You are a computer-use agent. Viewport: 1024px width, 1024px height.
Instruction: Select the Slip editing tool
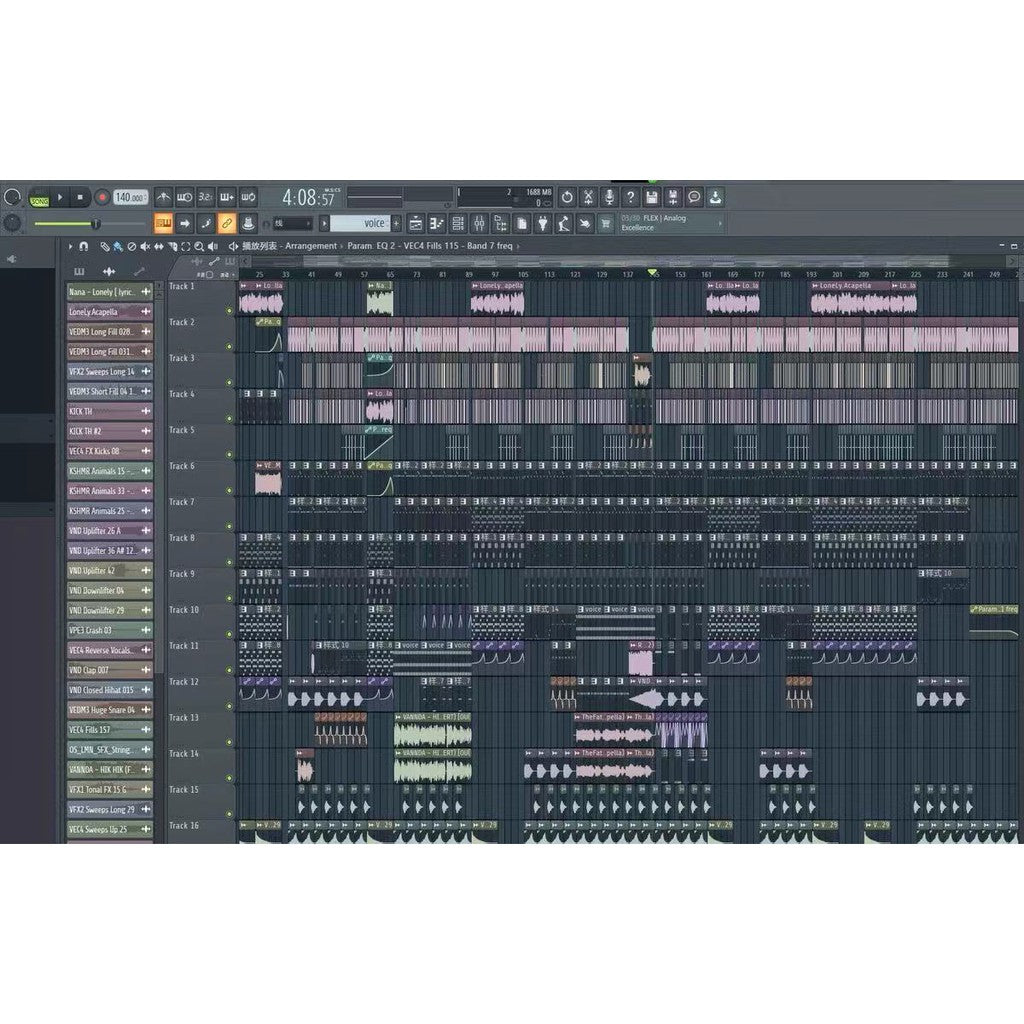(160, 247)
